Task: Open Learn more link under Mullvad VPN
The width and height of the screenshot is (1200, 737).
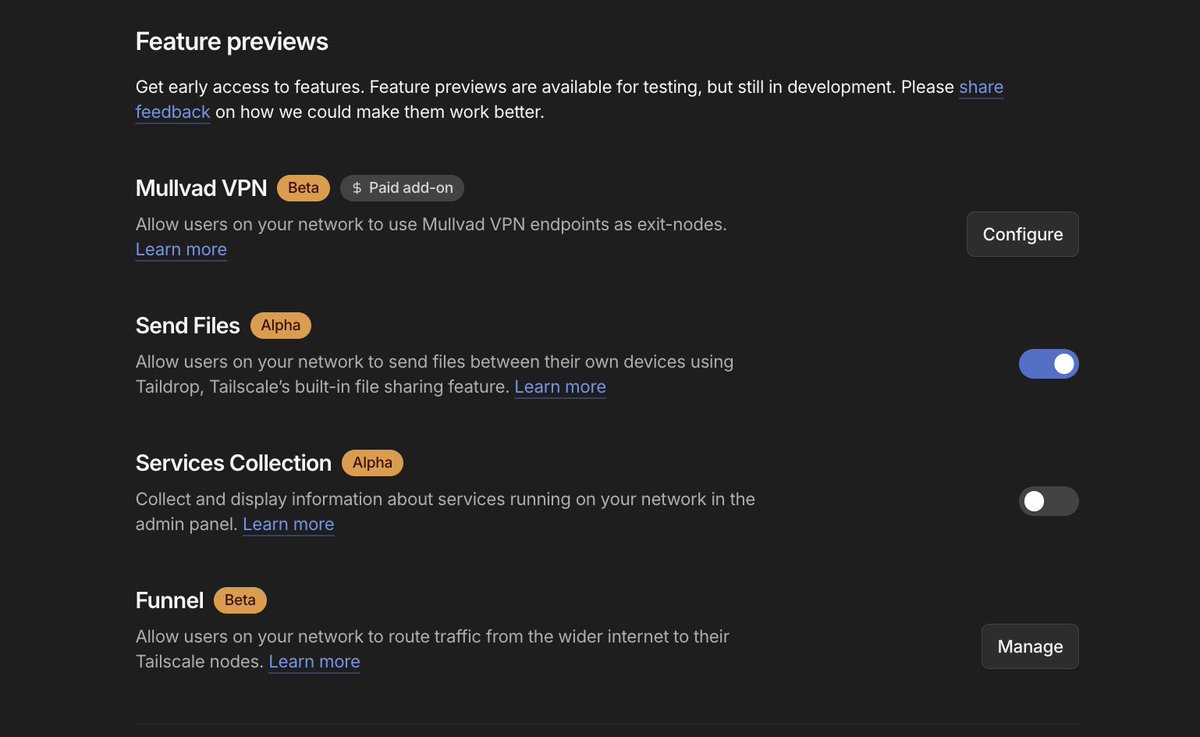Action: coord(181,249)
